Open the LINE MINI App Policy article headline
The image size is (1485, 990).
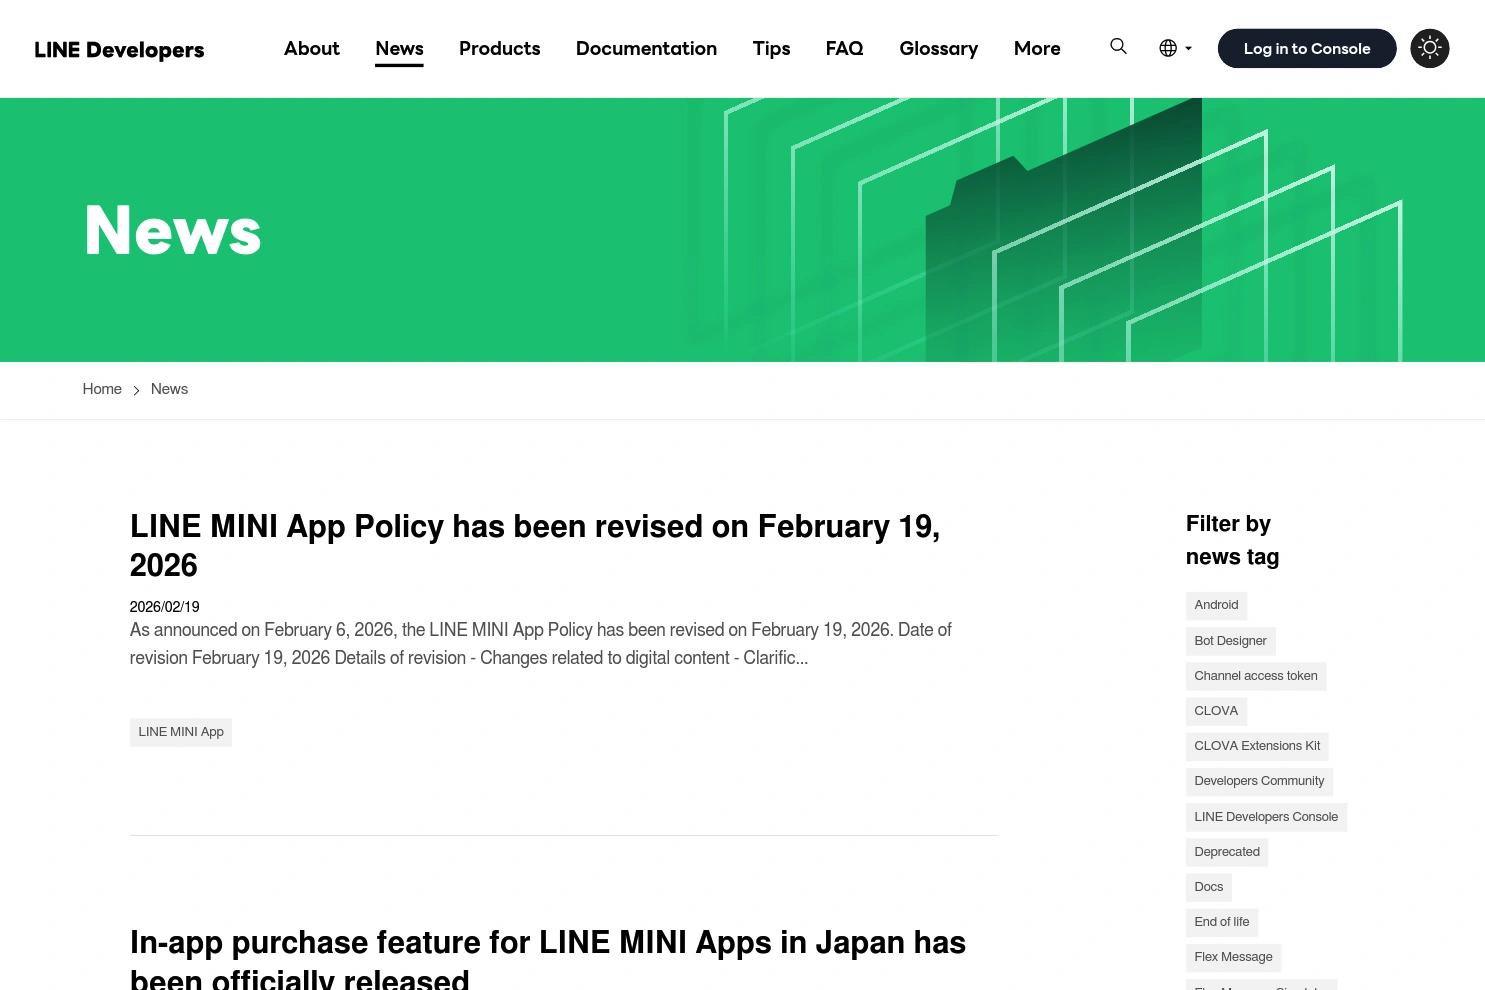point(535,545)
